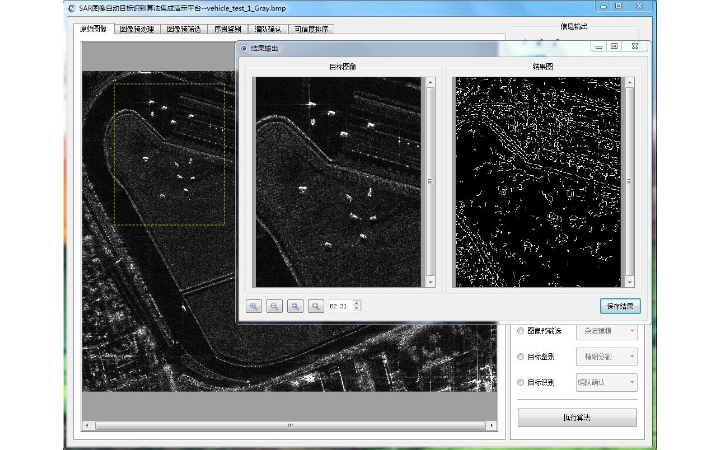Switch to the 图像预筛选 tab

[x=184, y=29]
